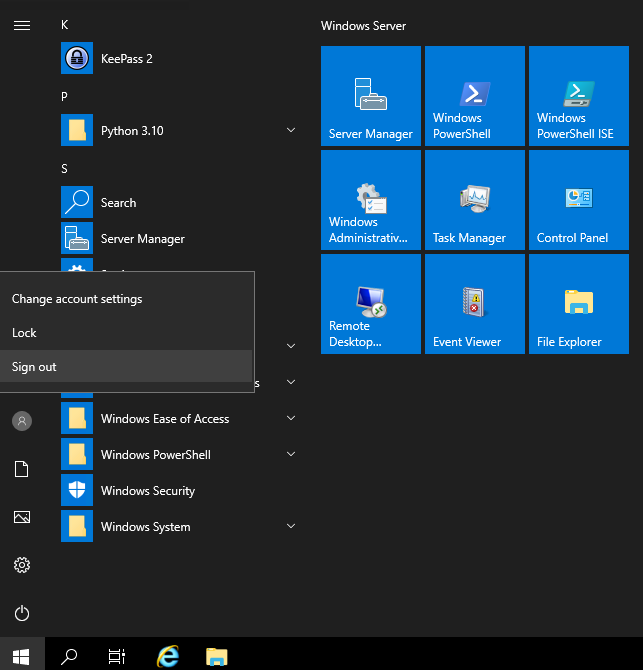
Task: Open the Task Manager tile
Action: point(474,201)
